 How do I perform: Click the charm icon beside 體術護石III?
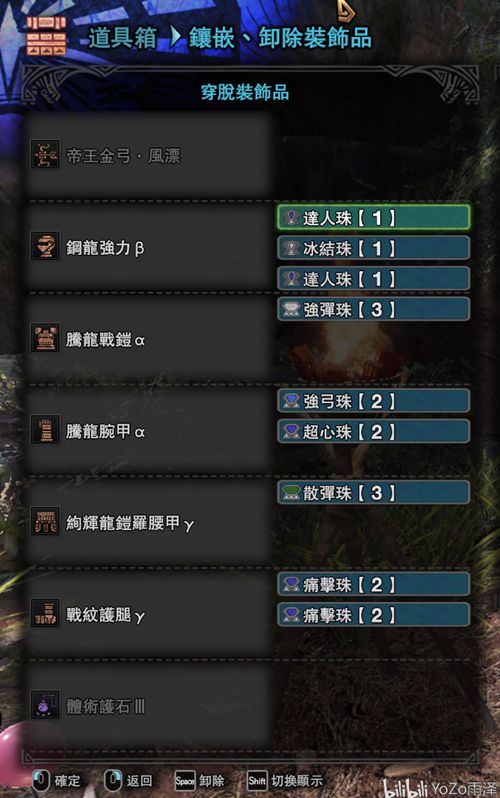coord(45,705)
